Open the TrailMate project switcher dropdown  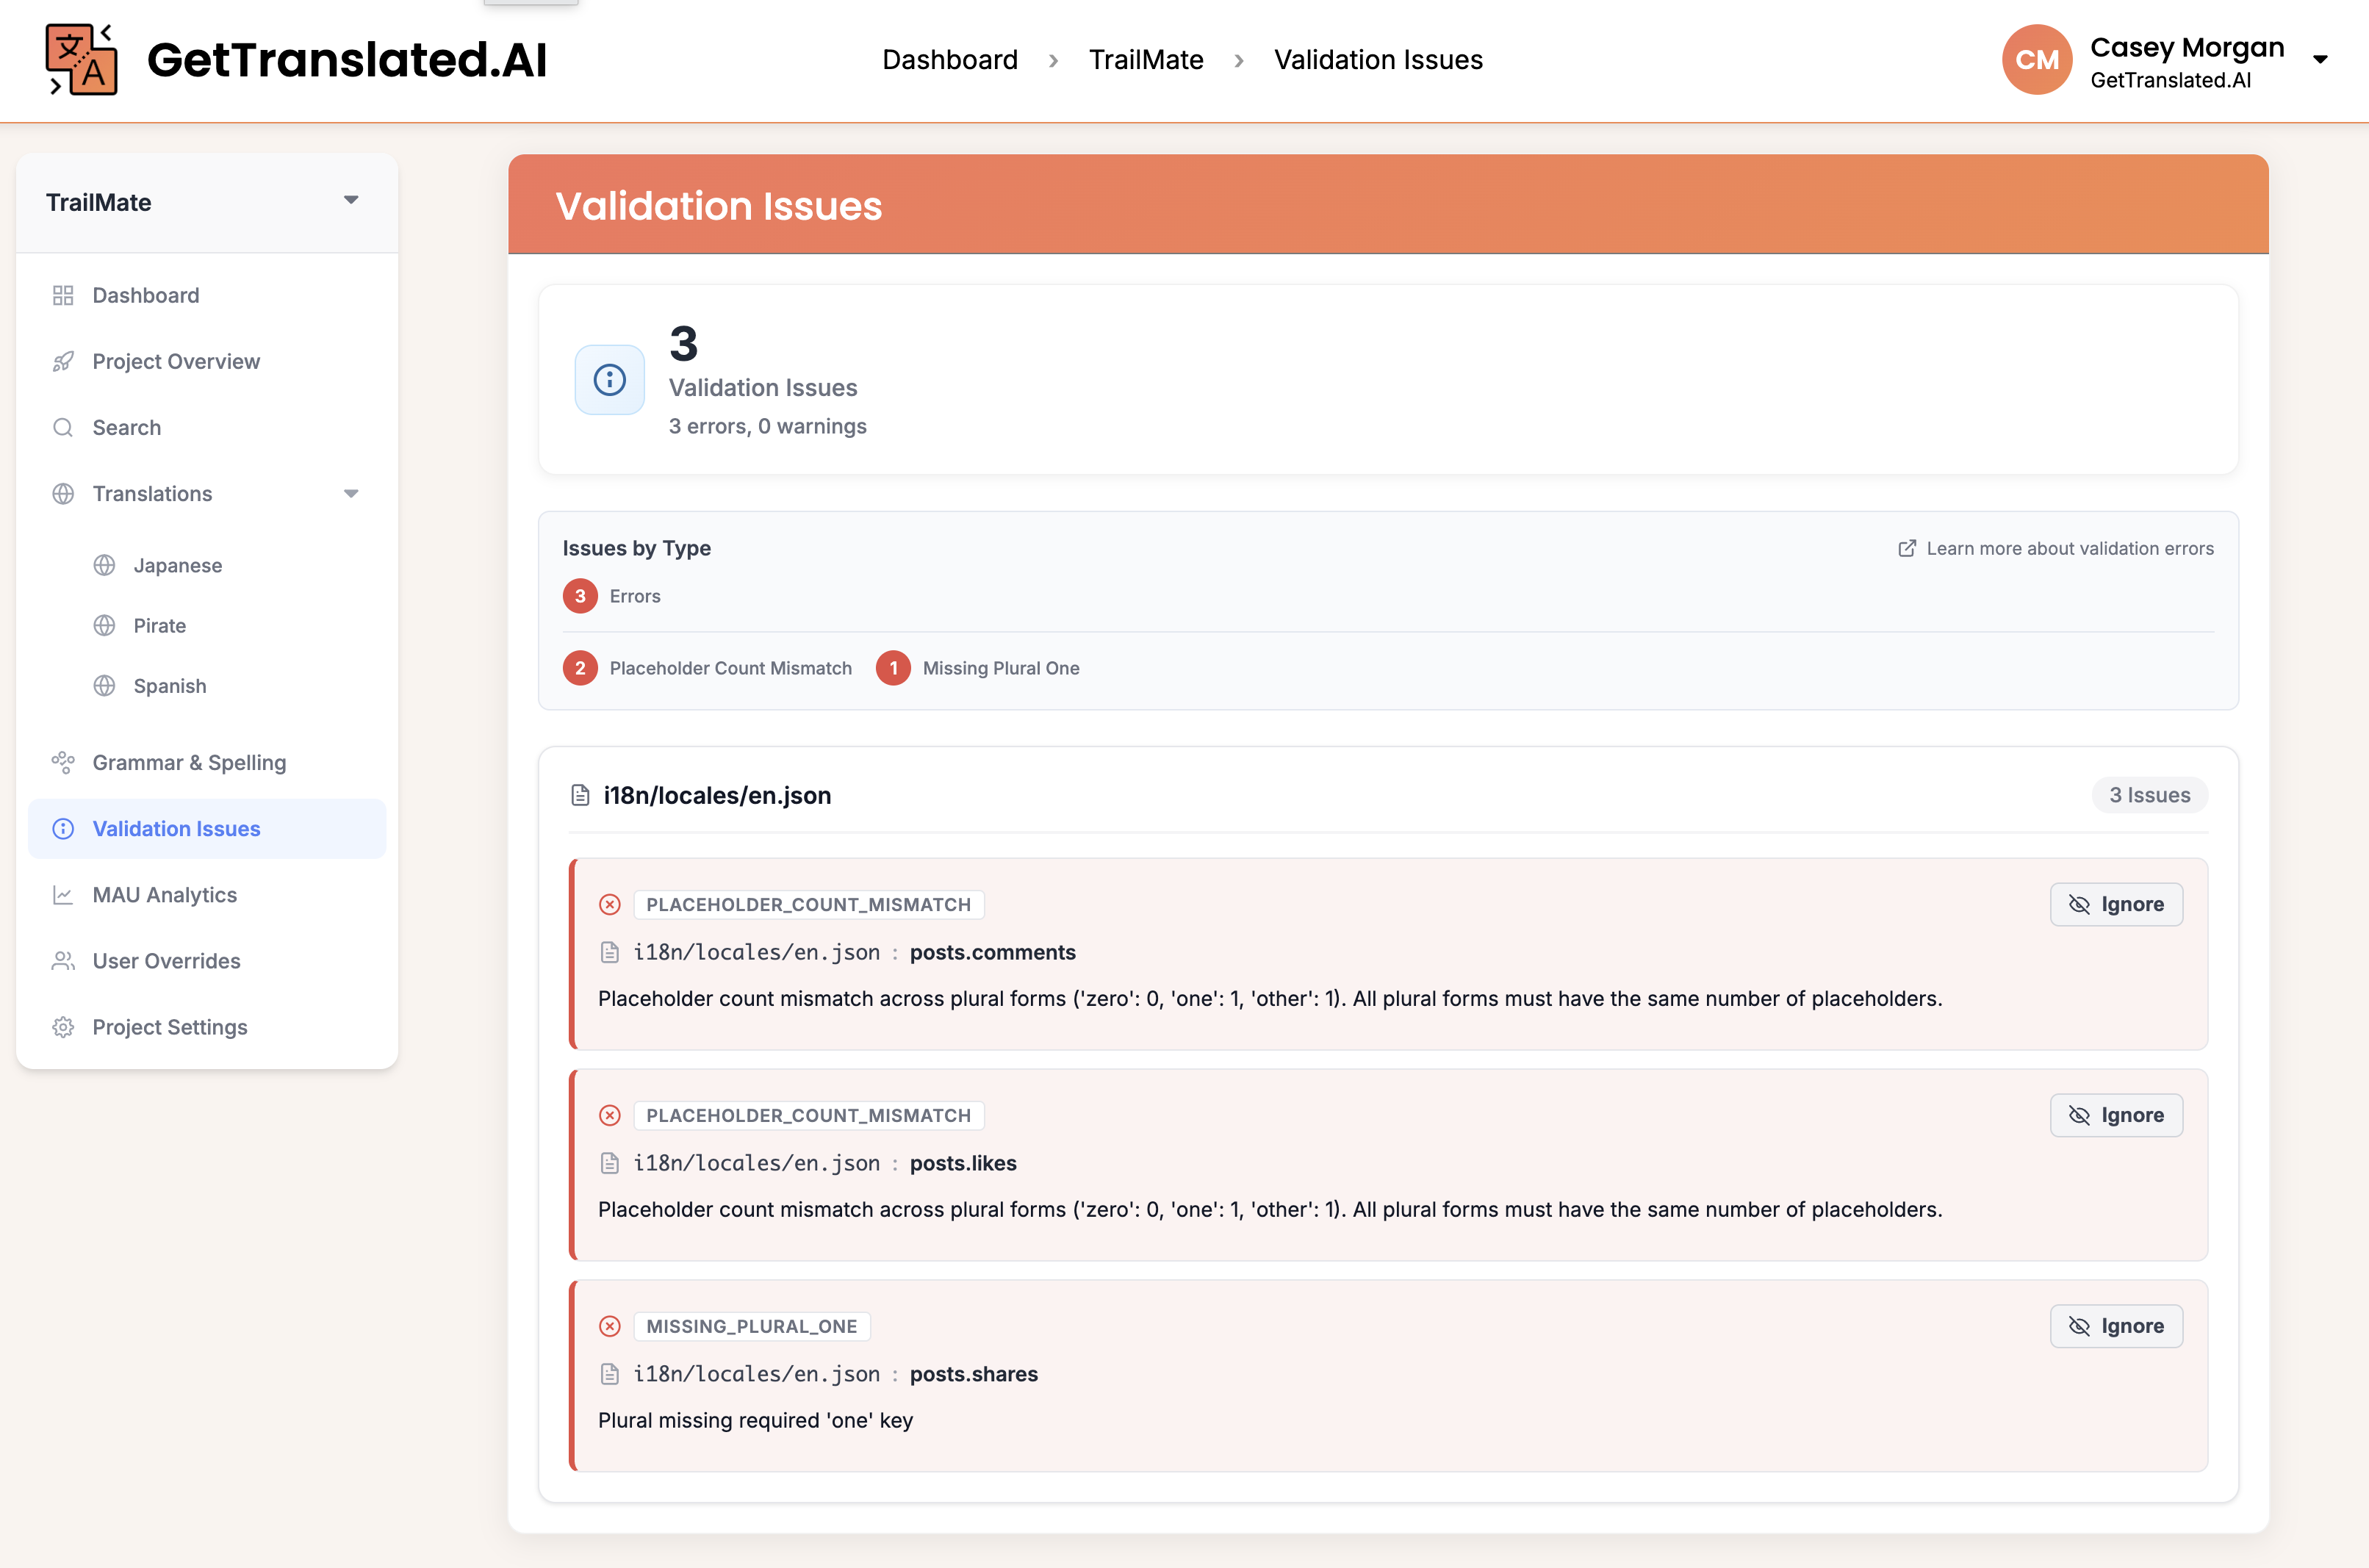click(x=351, y=200)
